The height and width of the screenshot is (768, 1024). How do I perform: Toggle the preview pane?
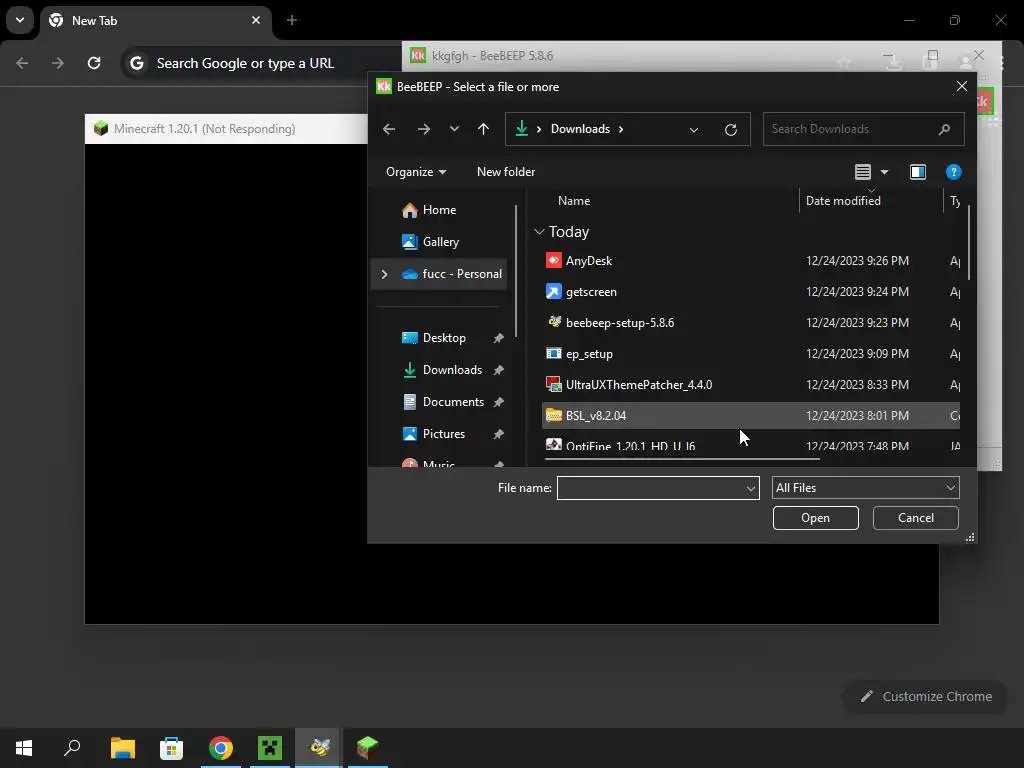click(x=918, y=172)
